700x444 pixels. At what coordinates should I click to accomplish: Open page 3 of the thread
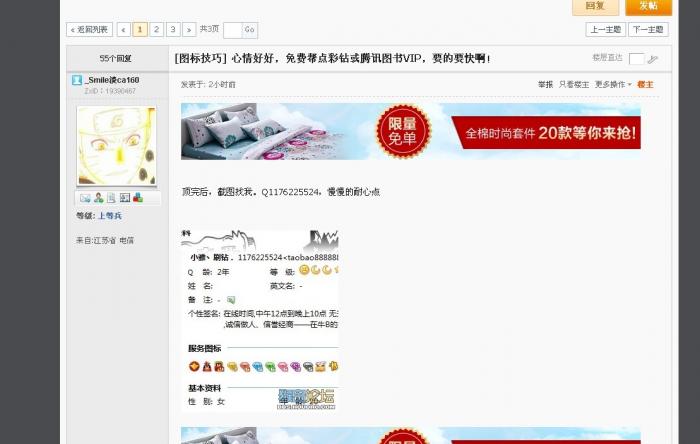click(173, 30)
